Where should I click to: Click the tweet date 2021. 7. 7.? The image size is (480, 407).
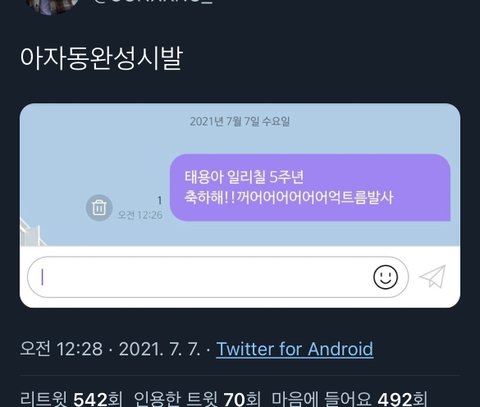(x=160, y=349)
